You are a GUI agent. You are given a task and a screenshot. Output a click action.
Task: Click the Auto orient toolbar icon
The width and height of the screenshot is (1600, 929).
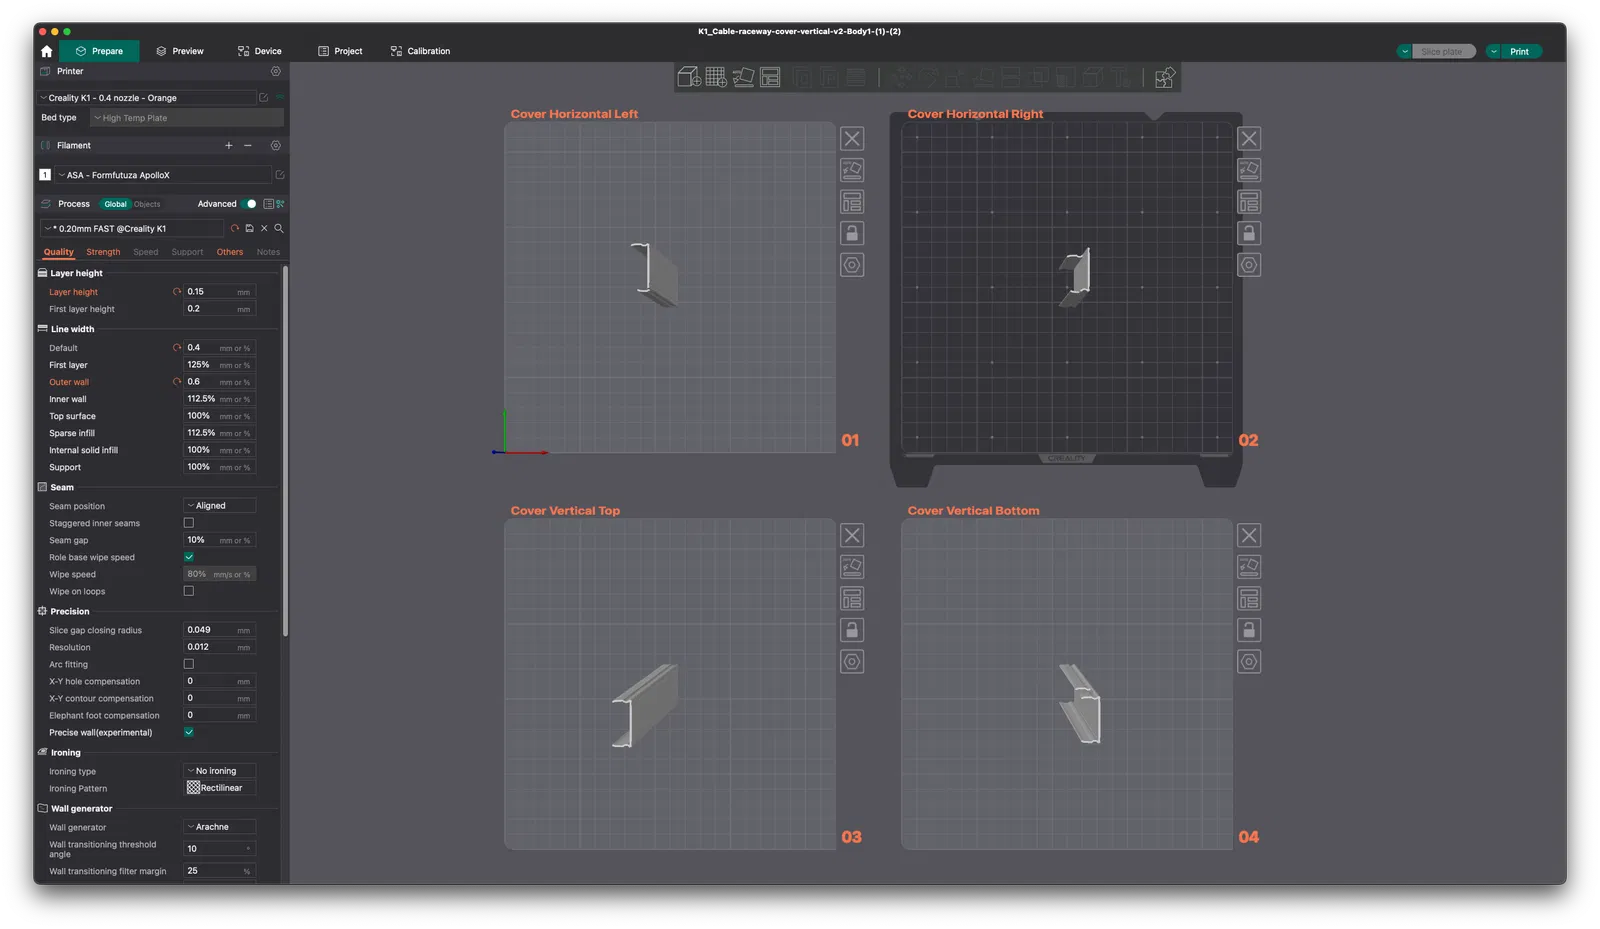743,77
